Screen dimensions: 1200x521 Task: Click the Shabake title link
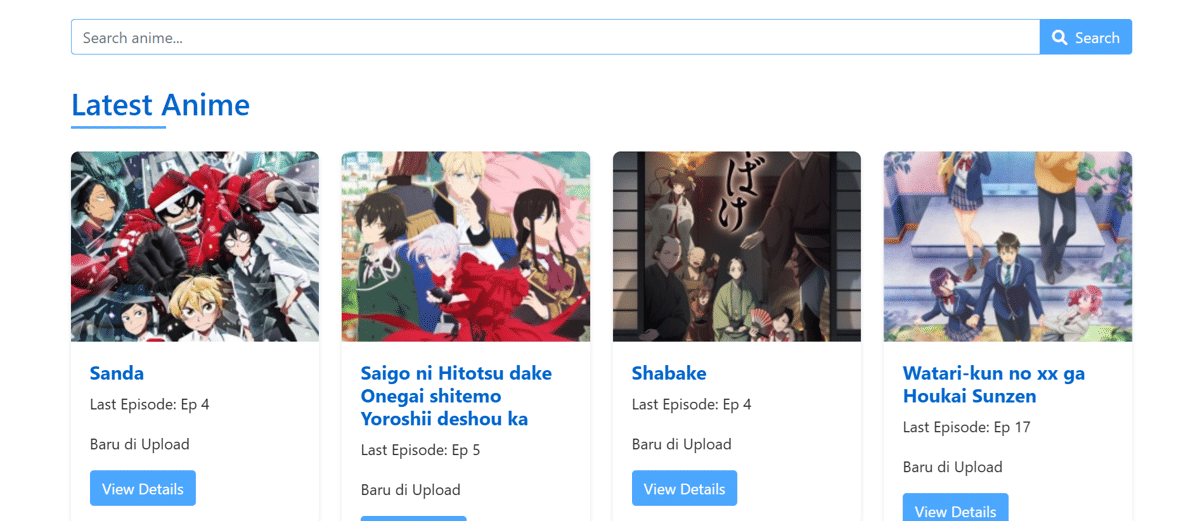(x=669, y=373)
